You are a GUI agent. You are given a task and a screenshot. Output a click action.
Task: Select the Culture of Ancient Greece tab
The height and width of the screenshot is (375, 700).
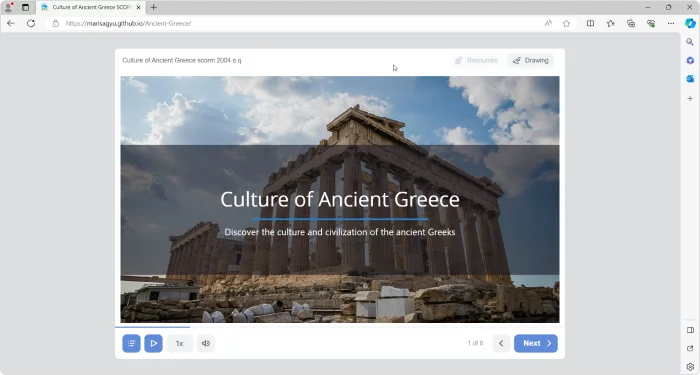[x=91, y=7]
